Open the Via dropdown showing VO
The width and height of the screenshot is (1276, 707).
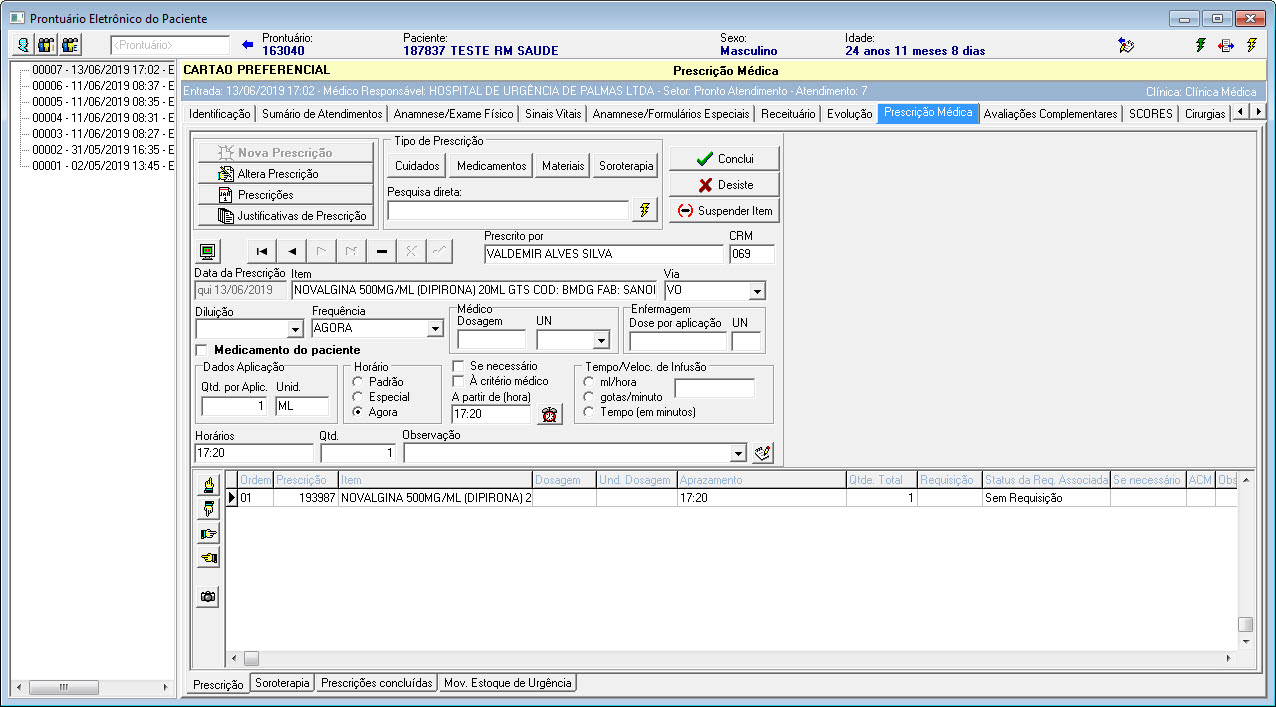coord(757,291)
